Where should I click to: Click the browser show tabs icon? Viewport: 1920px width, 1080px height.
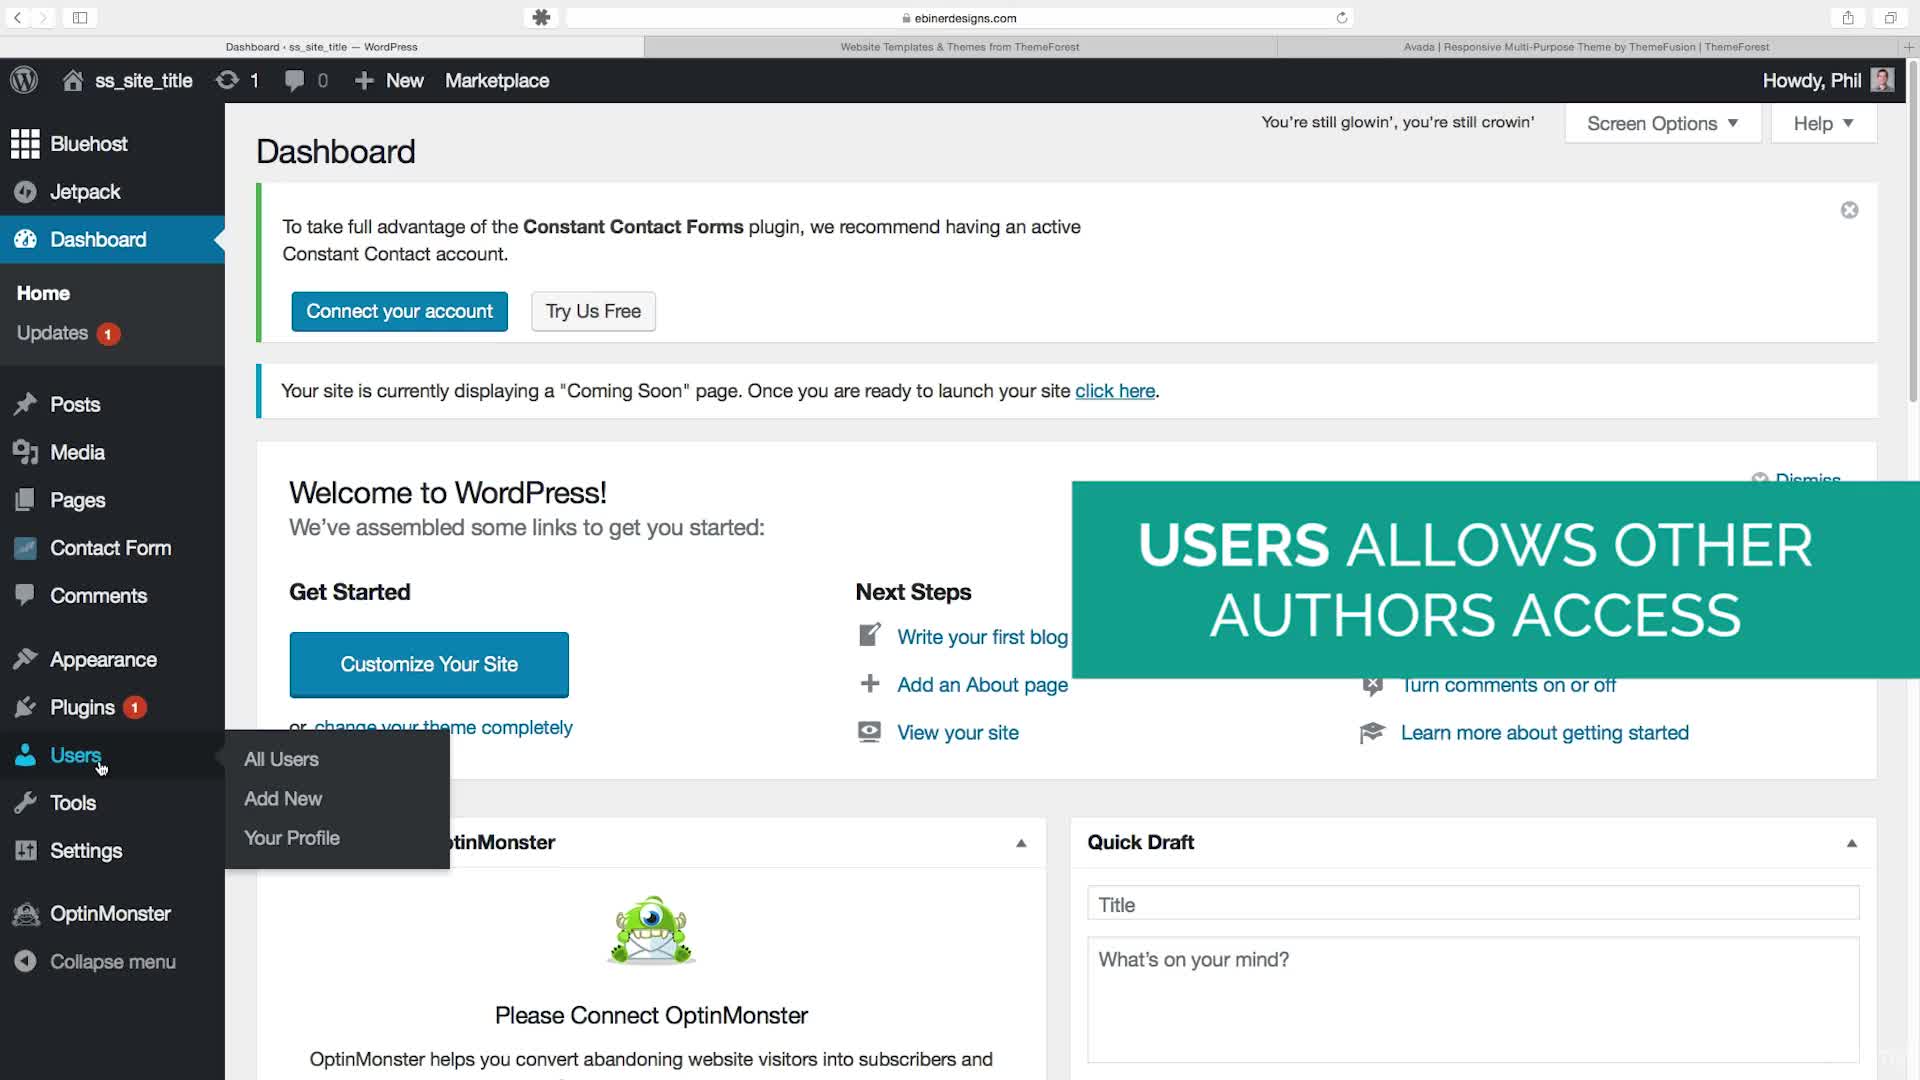click(x=1890, y=18)
